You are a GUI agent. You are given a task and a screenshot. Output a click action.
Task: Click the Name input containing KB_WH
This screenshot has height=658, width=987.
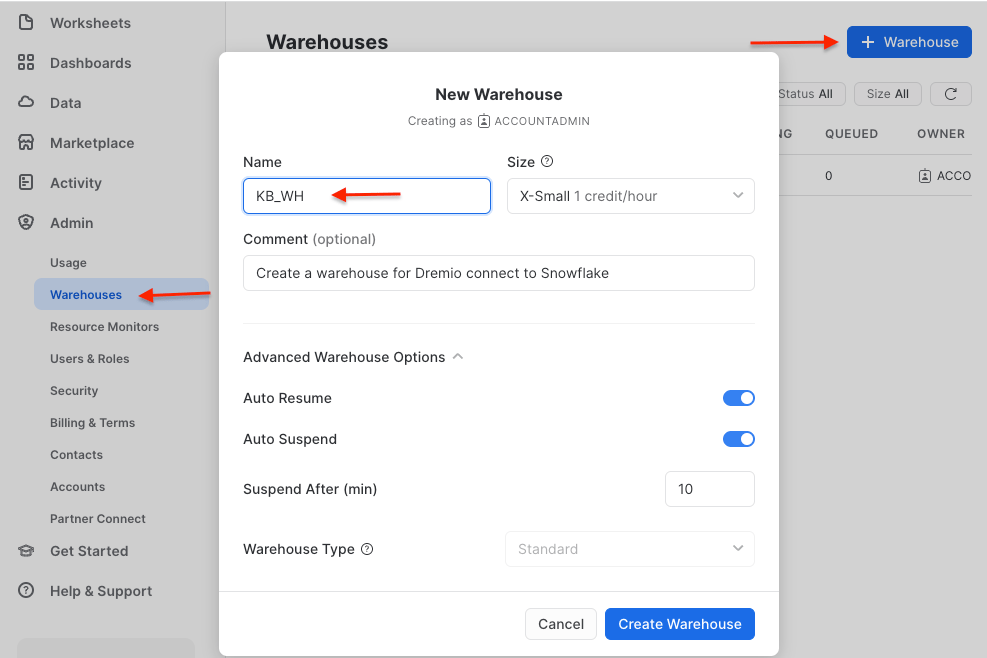point(366,196)
